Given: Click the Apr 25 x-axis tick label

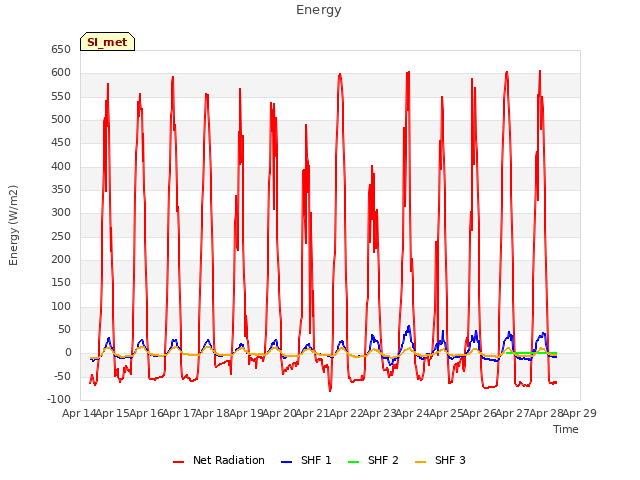Looking at the screenshot, I should (x=446, y=413).
